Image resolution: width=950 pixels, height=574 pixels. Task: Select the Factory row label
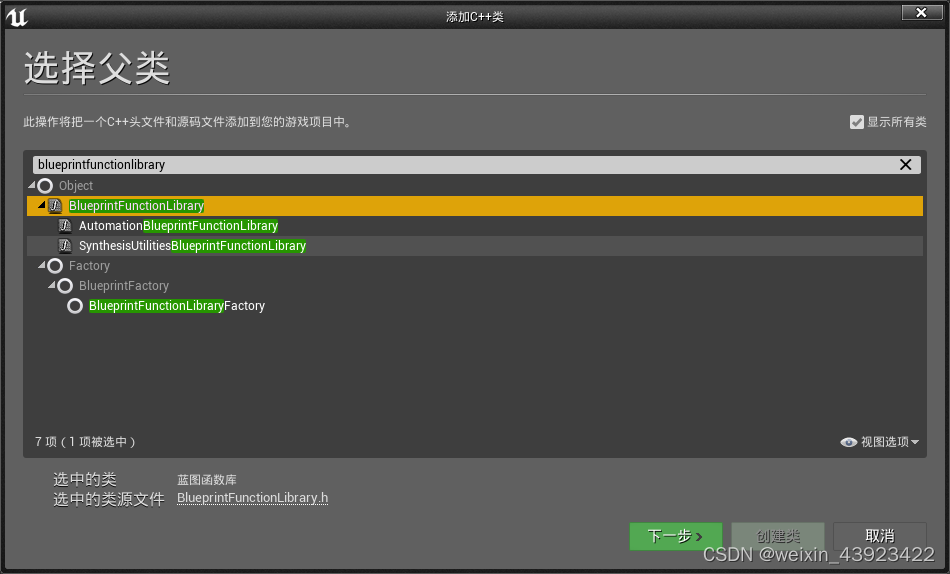point(89,265)
